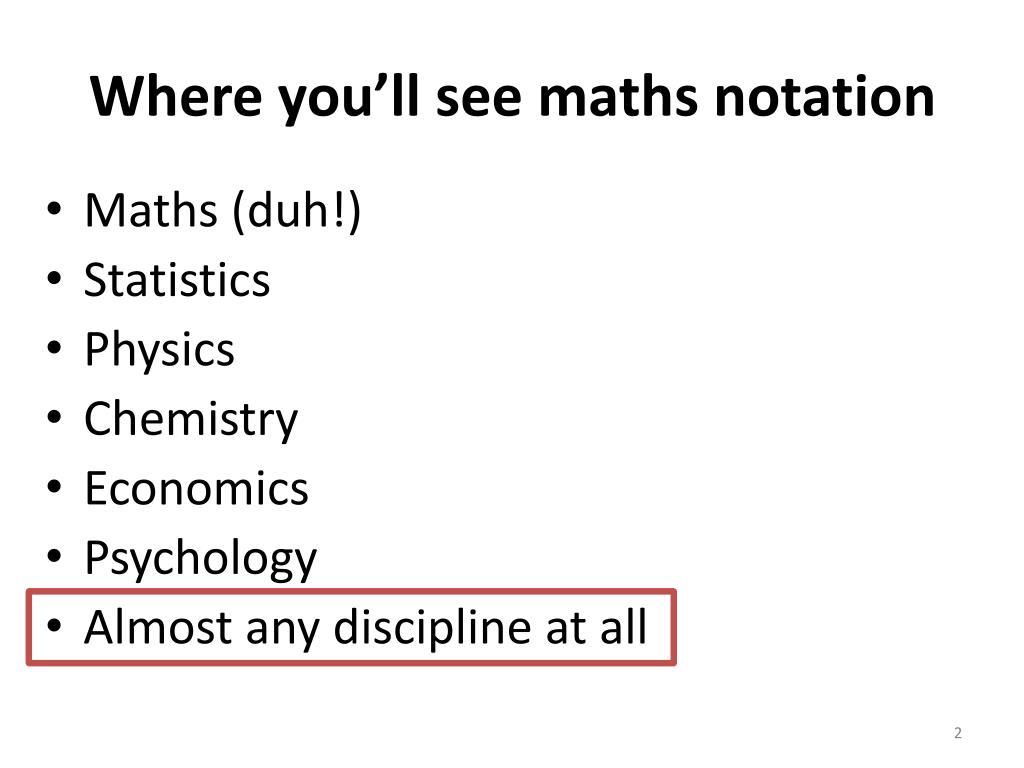Click the slide title 'Where you'll see maths notation'
The height and width of the screenshot is (768, 1024).
tap(512, 98)
